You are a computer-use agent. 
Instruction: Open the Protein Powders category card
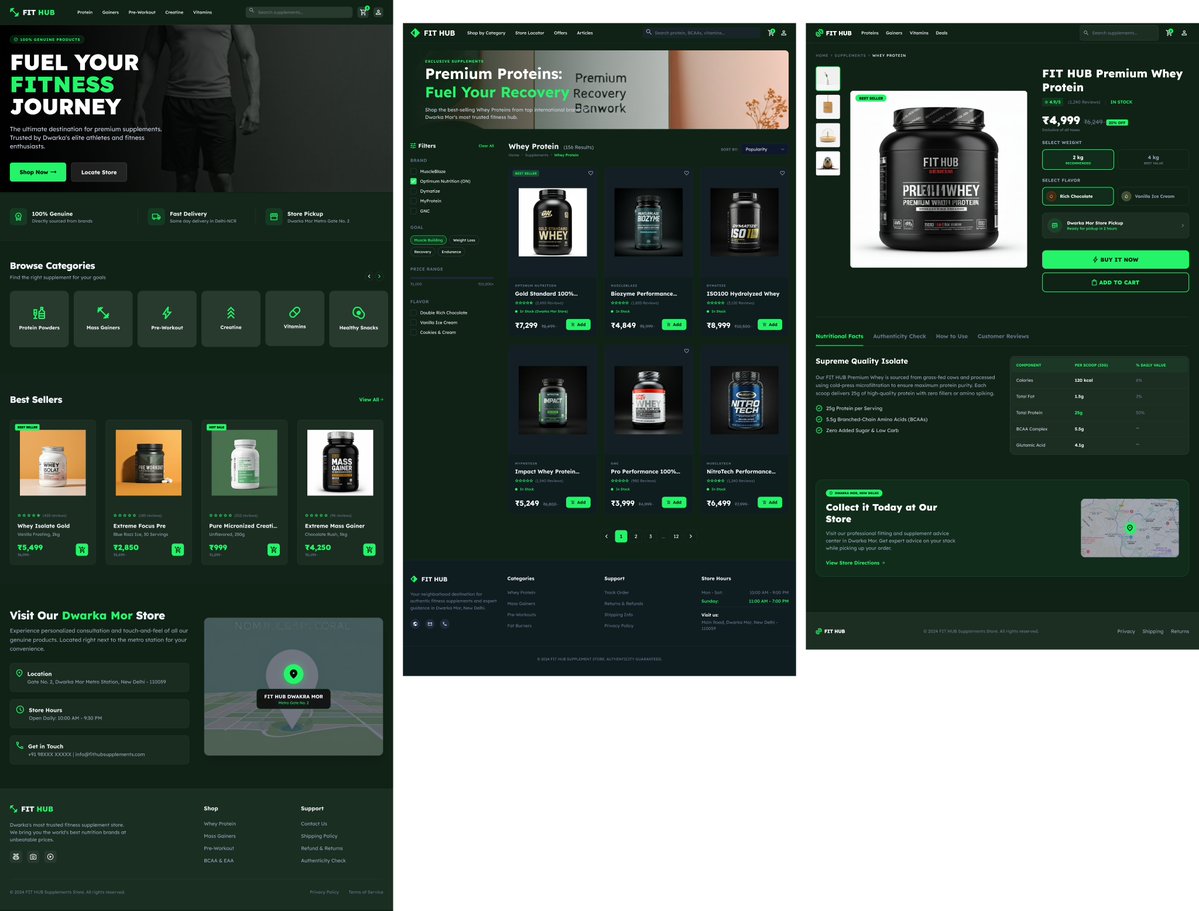tap(39, 318)
